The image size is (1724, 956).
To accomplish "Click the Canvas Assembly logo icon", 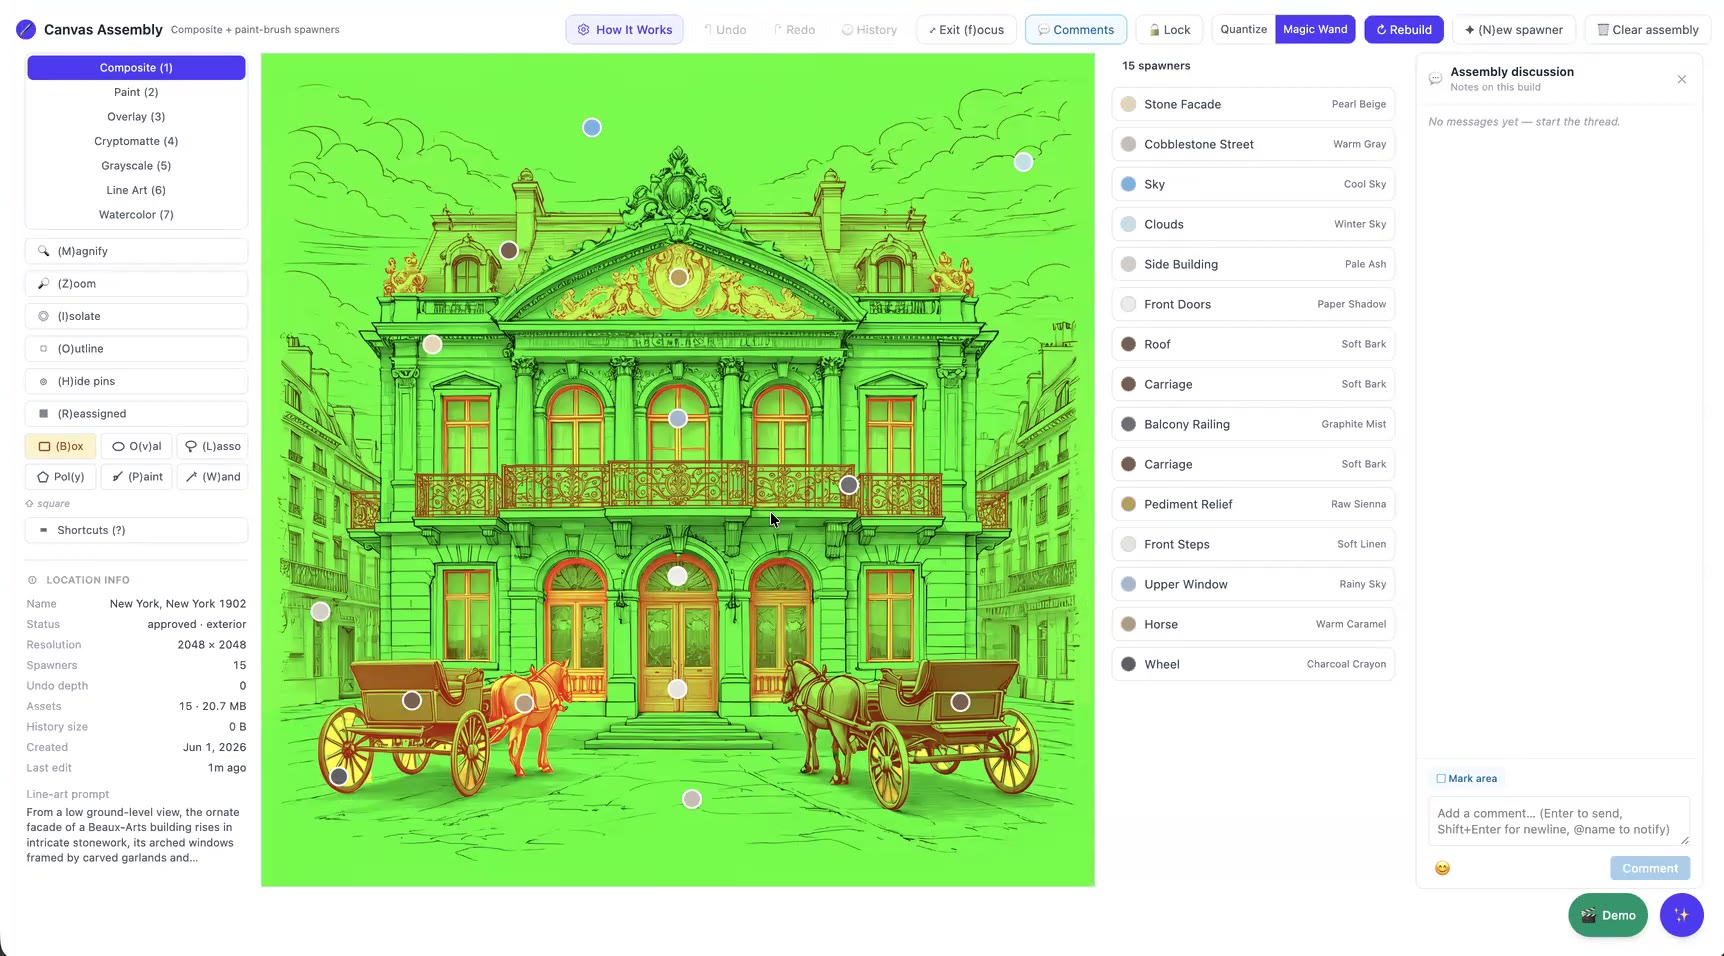I will 26,30.
